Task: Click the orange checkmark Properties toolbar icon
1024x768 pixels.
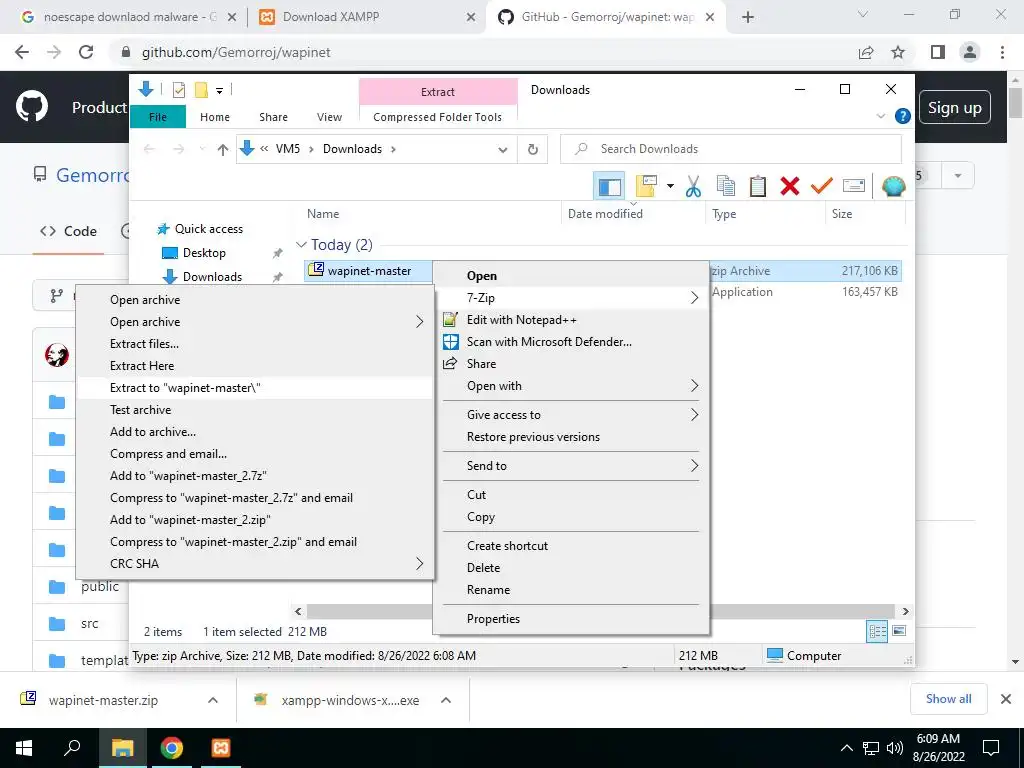Action: click(822, 186)
